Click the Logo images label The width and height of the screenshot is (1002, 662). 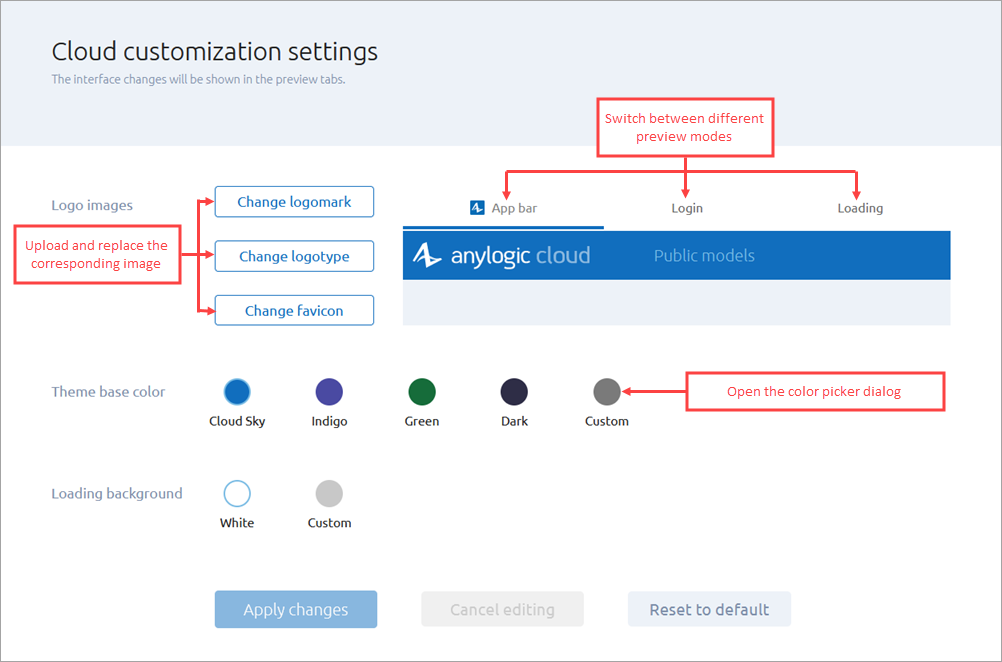coord(92,205)
